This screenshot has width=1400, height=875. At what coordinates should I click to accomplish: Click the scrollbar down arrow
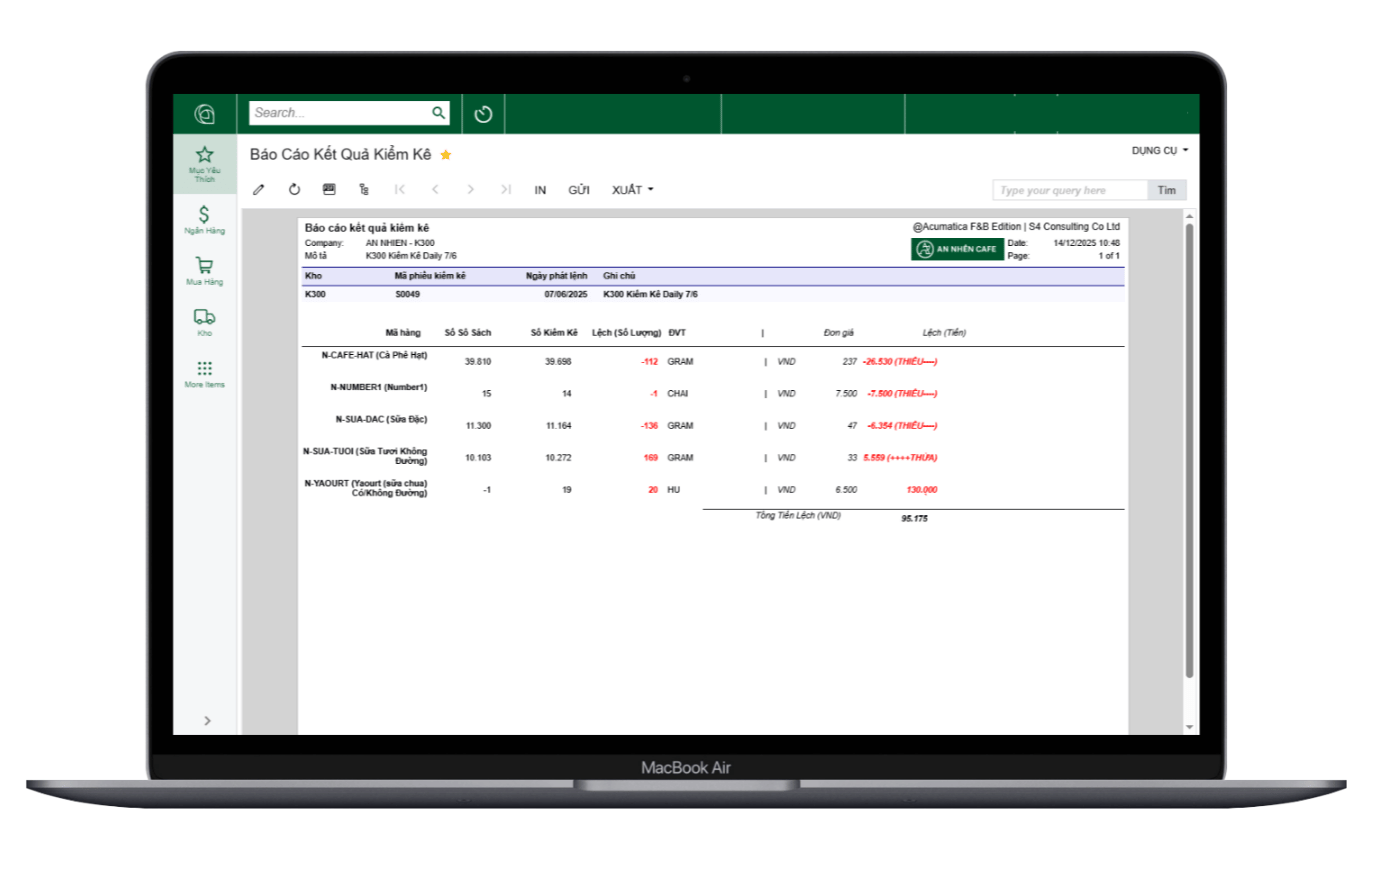[x=1189, y=727]
